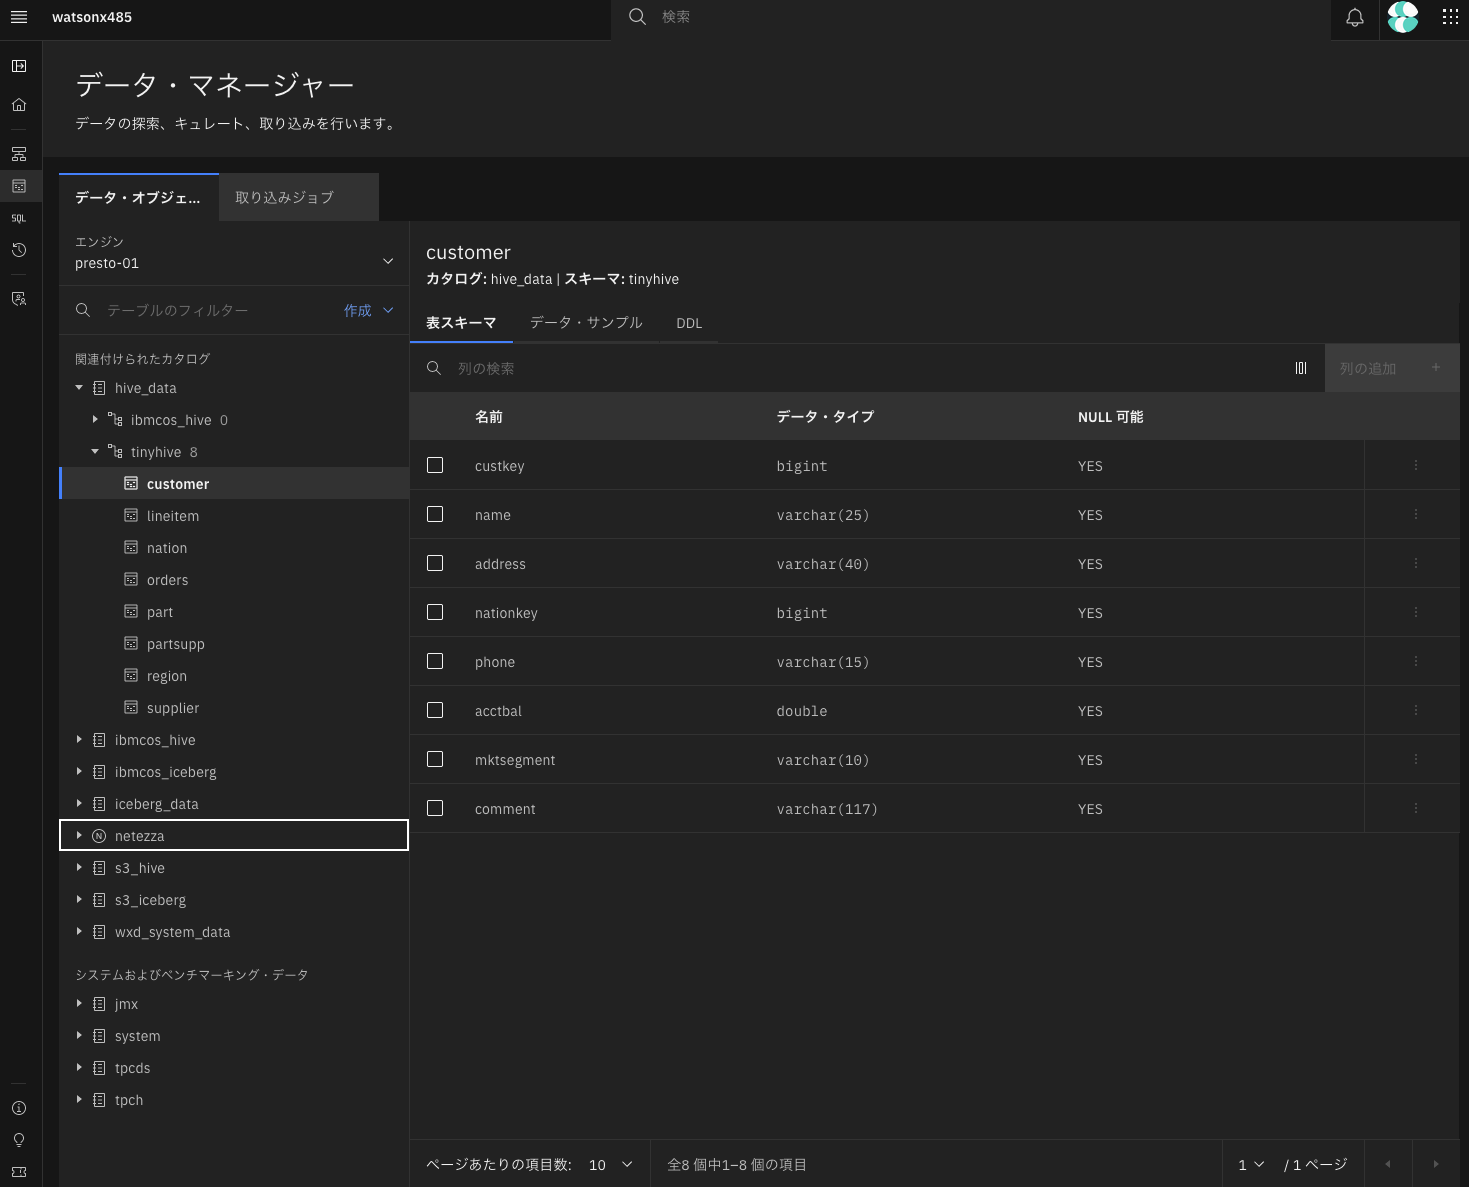Open the query history icon in the sidebar
1469x1187 pixels.
19,250
